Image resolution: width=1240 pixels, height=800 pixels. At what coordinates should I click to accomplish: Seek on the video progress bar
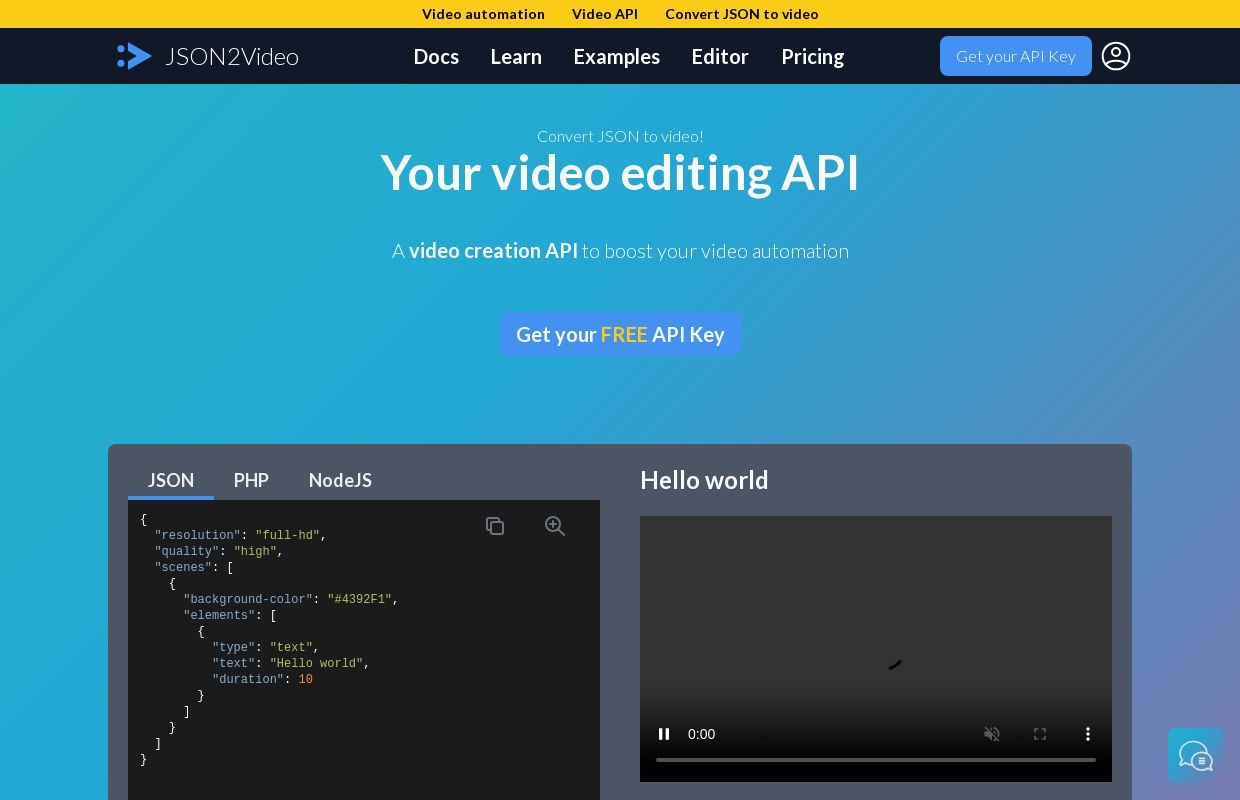point(876,760)
